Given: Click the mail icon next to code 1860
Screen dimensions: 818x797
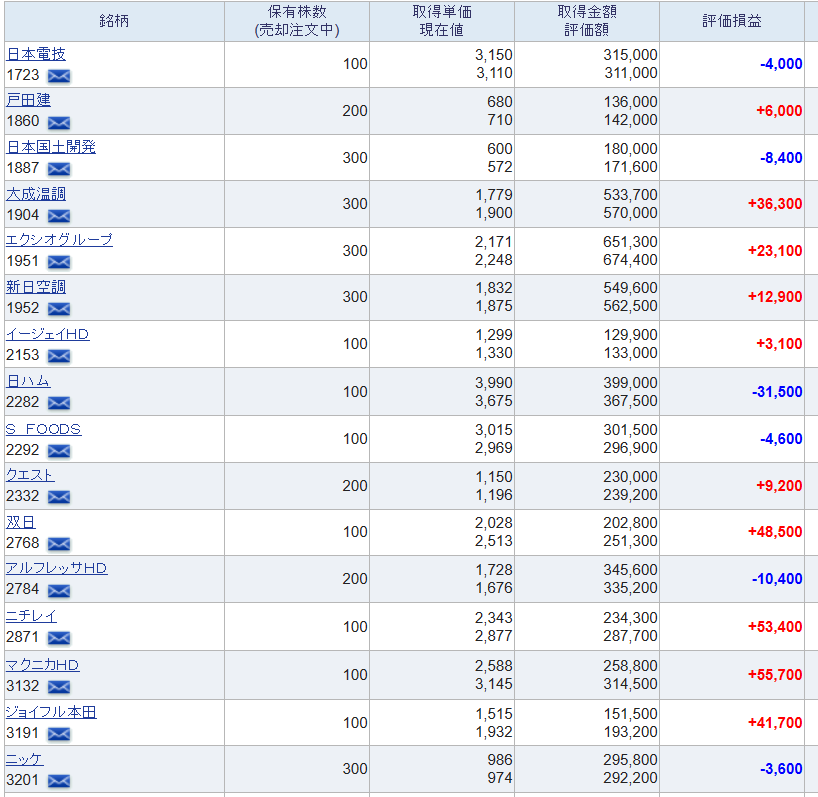Looking at the screenshot, I should point(59,123).
